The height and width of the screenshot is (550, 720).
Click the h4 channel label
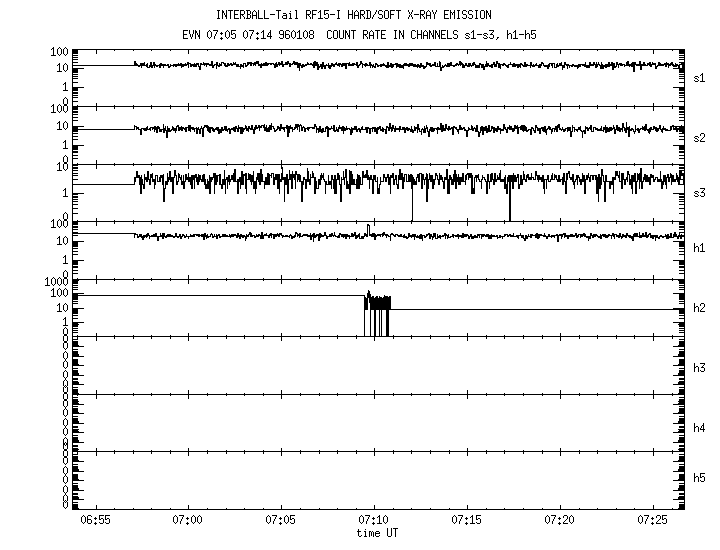pos(700,428)
